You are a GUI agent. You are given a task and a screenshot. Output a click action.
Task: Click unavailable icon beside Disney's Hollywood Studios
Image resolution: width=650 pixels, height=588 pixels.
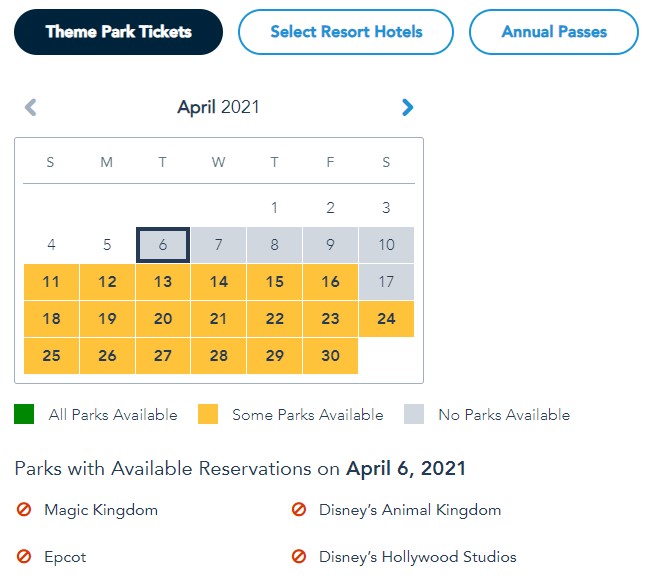point(298,557)
